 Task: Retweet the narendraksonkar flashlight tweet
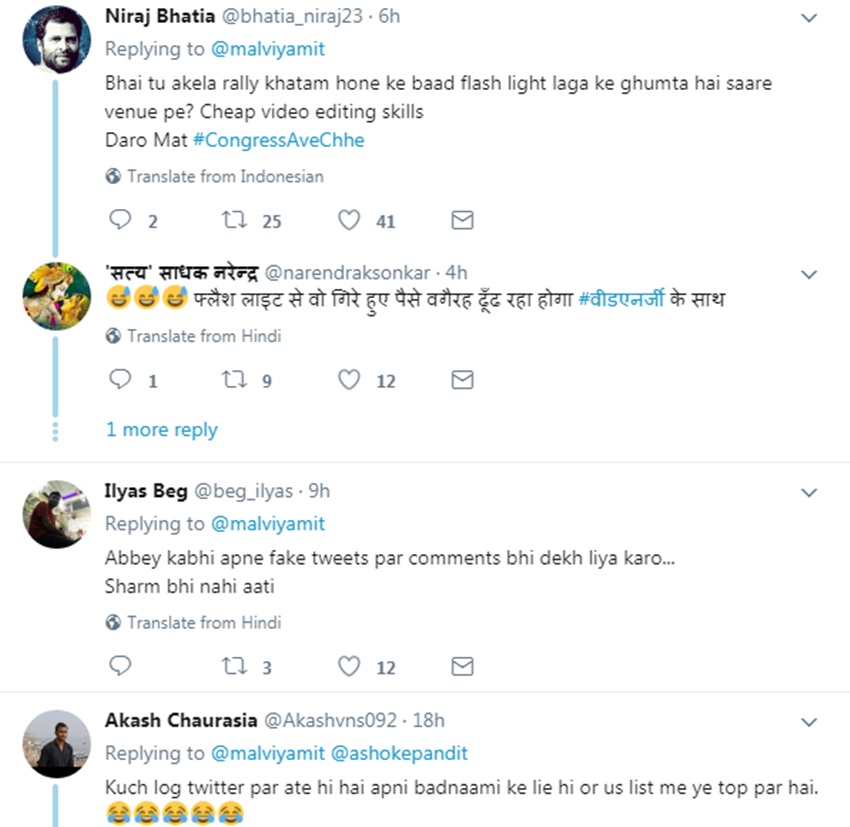234,380
